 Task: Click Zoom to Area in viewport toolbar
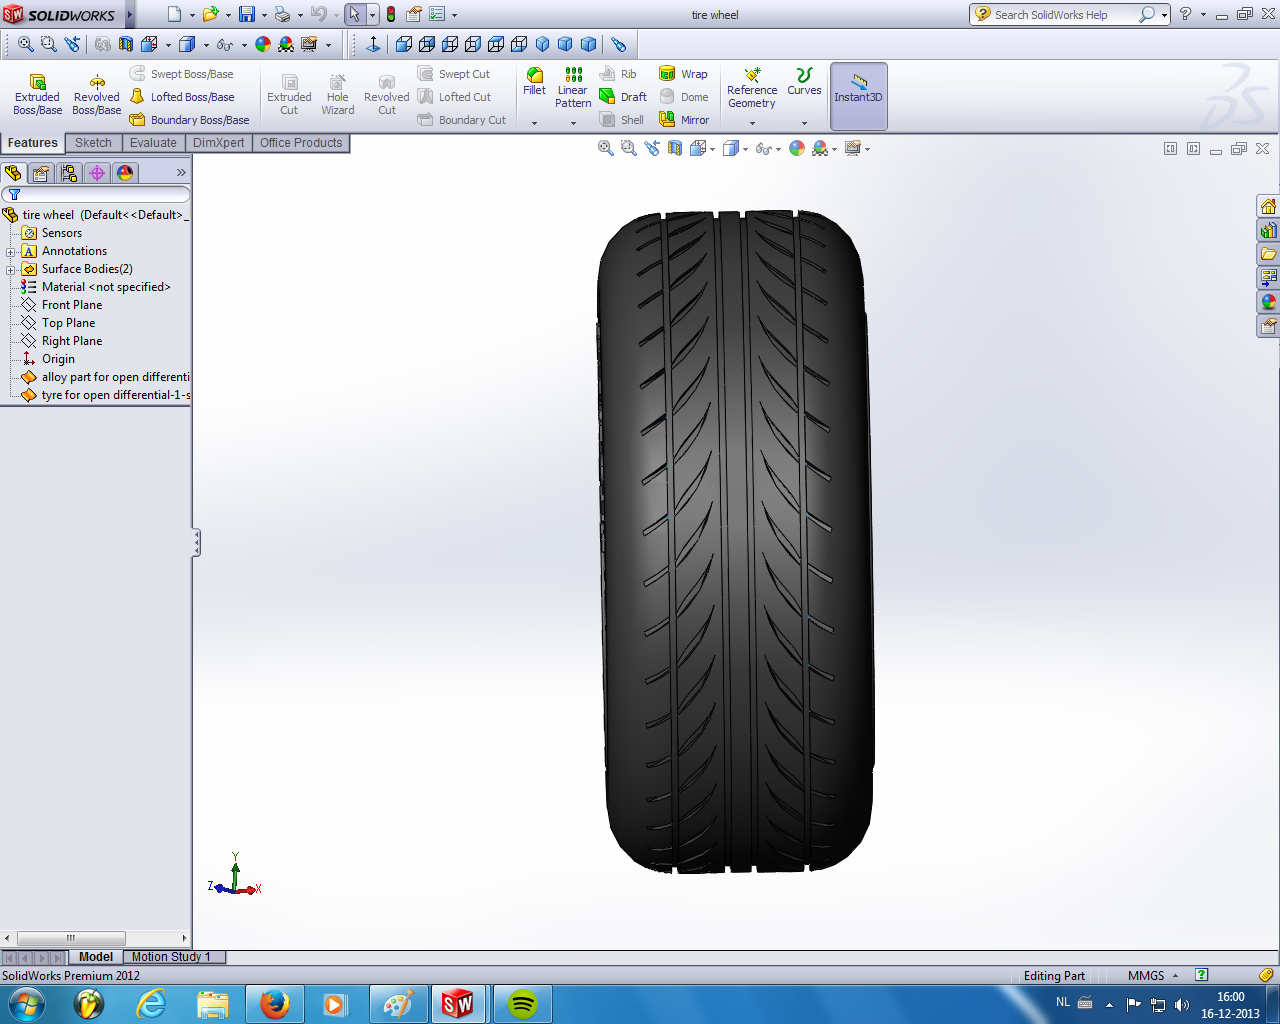(628, 148)
